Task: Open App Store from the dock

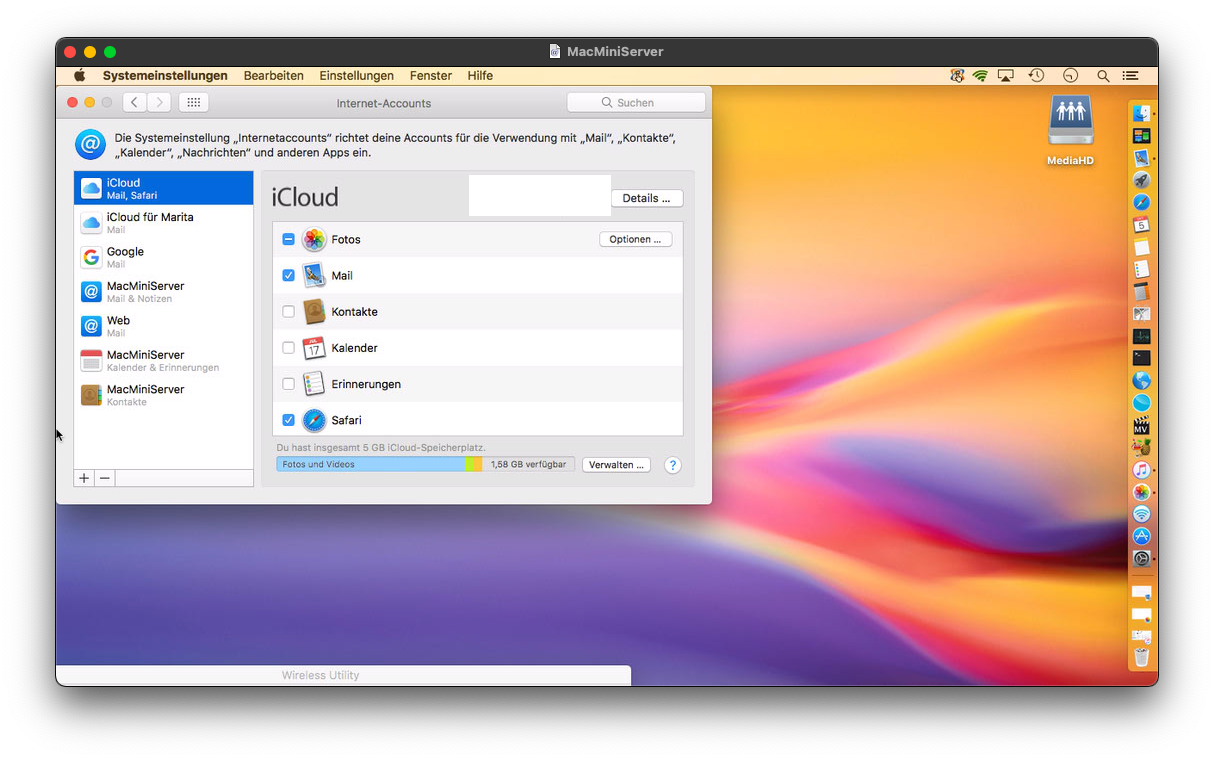Action: 1141,536
